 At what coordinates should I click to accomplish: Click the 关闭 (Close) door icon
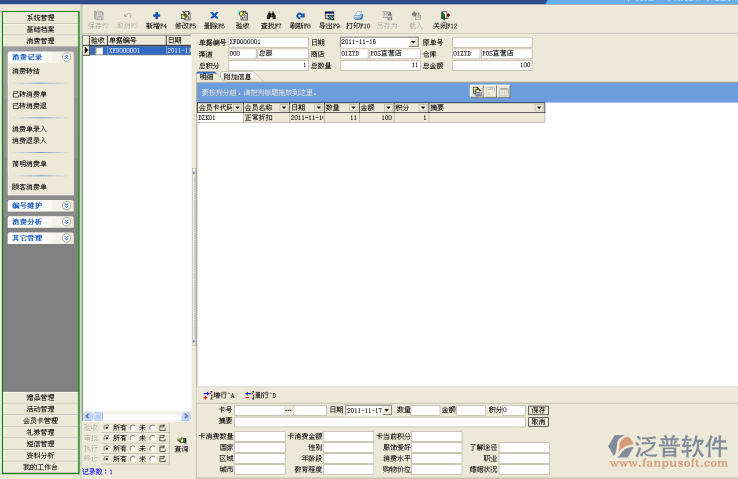click(445, 17)
